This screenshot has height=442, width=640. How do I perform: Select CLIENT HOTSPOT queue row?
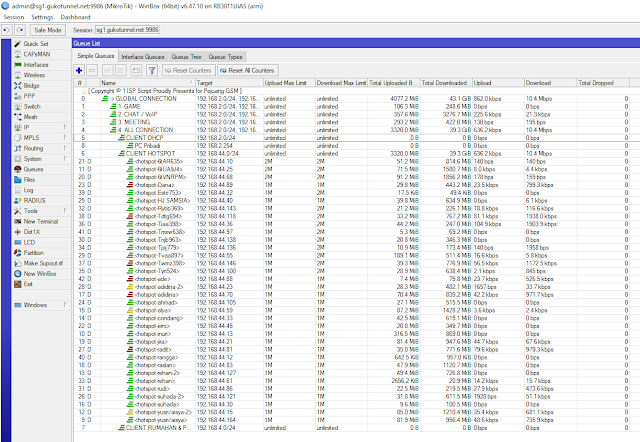(353, 153)
